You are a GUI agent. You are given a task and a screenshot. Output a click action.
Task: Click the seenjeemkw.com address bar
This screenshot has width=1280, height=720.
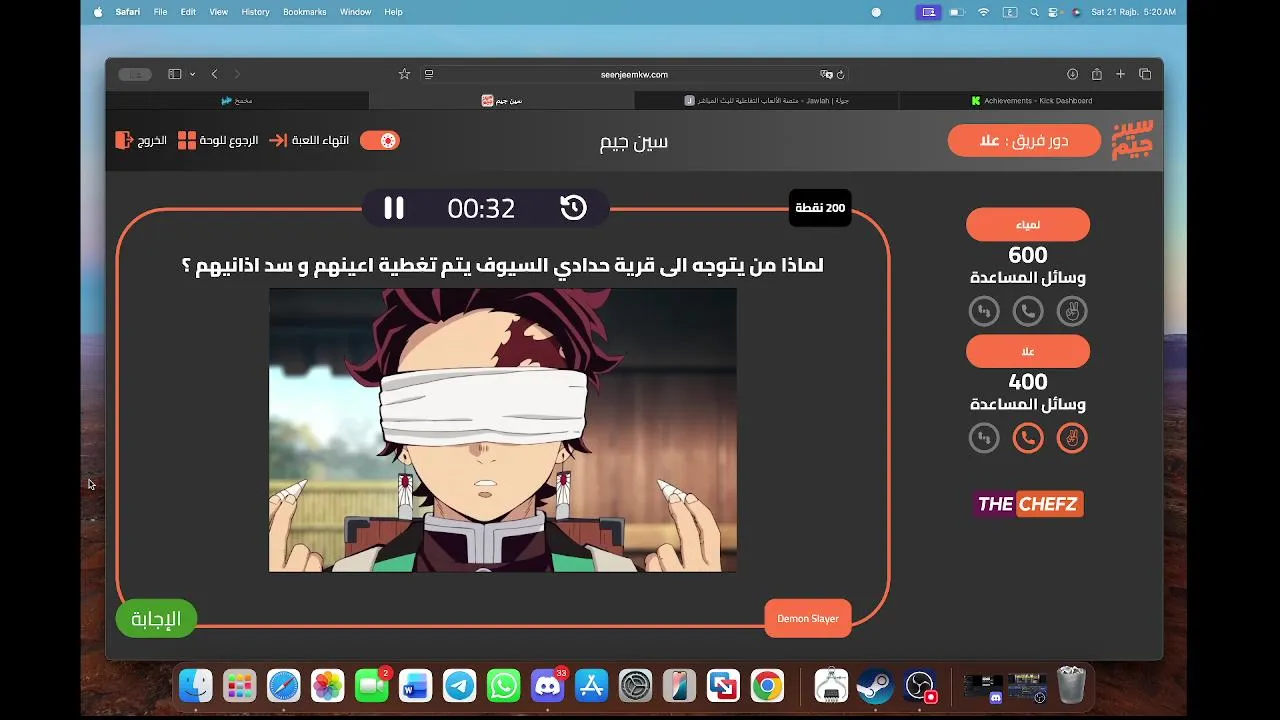coord(634,74)
